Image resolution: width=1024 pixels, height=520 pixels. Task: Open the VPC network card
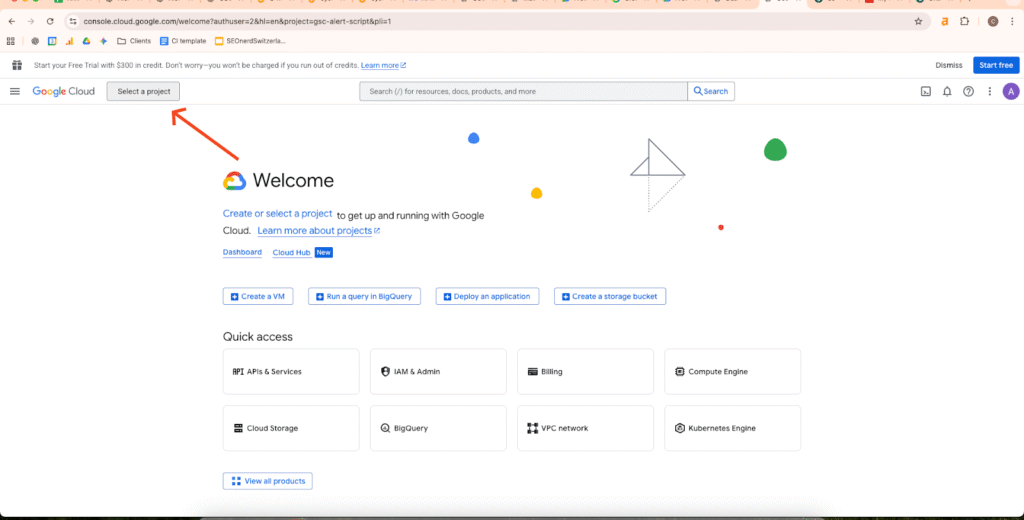point(585,428)
